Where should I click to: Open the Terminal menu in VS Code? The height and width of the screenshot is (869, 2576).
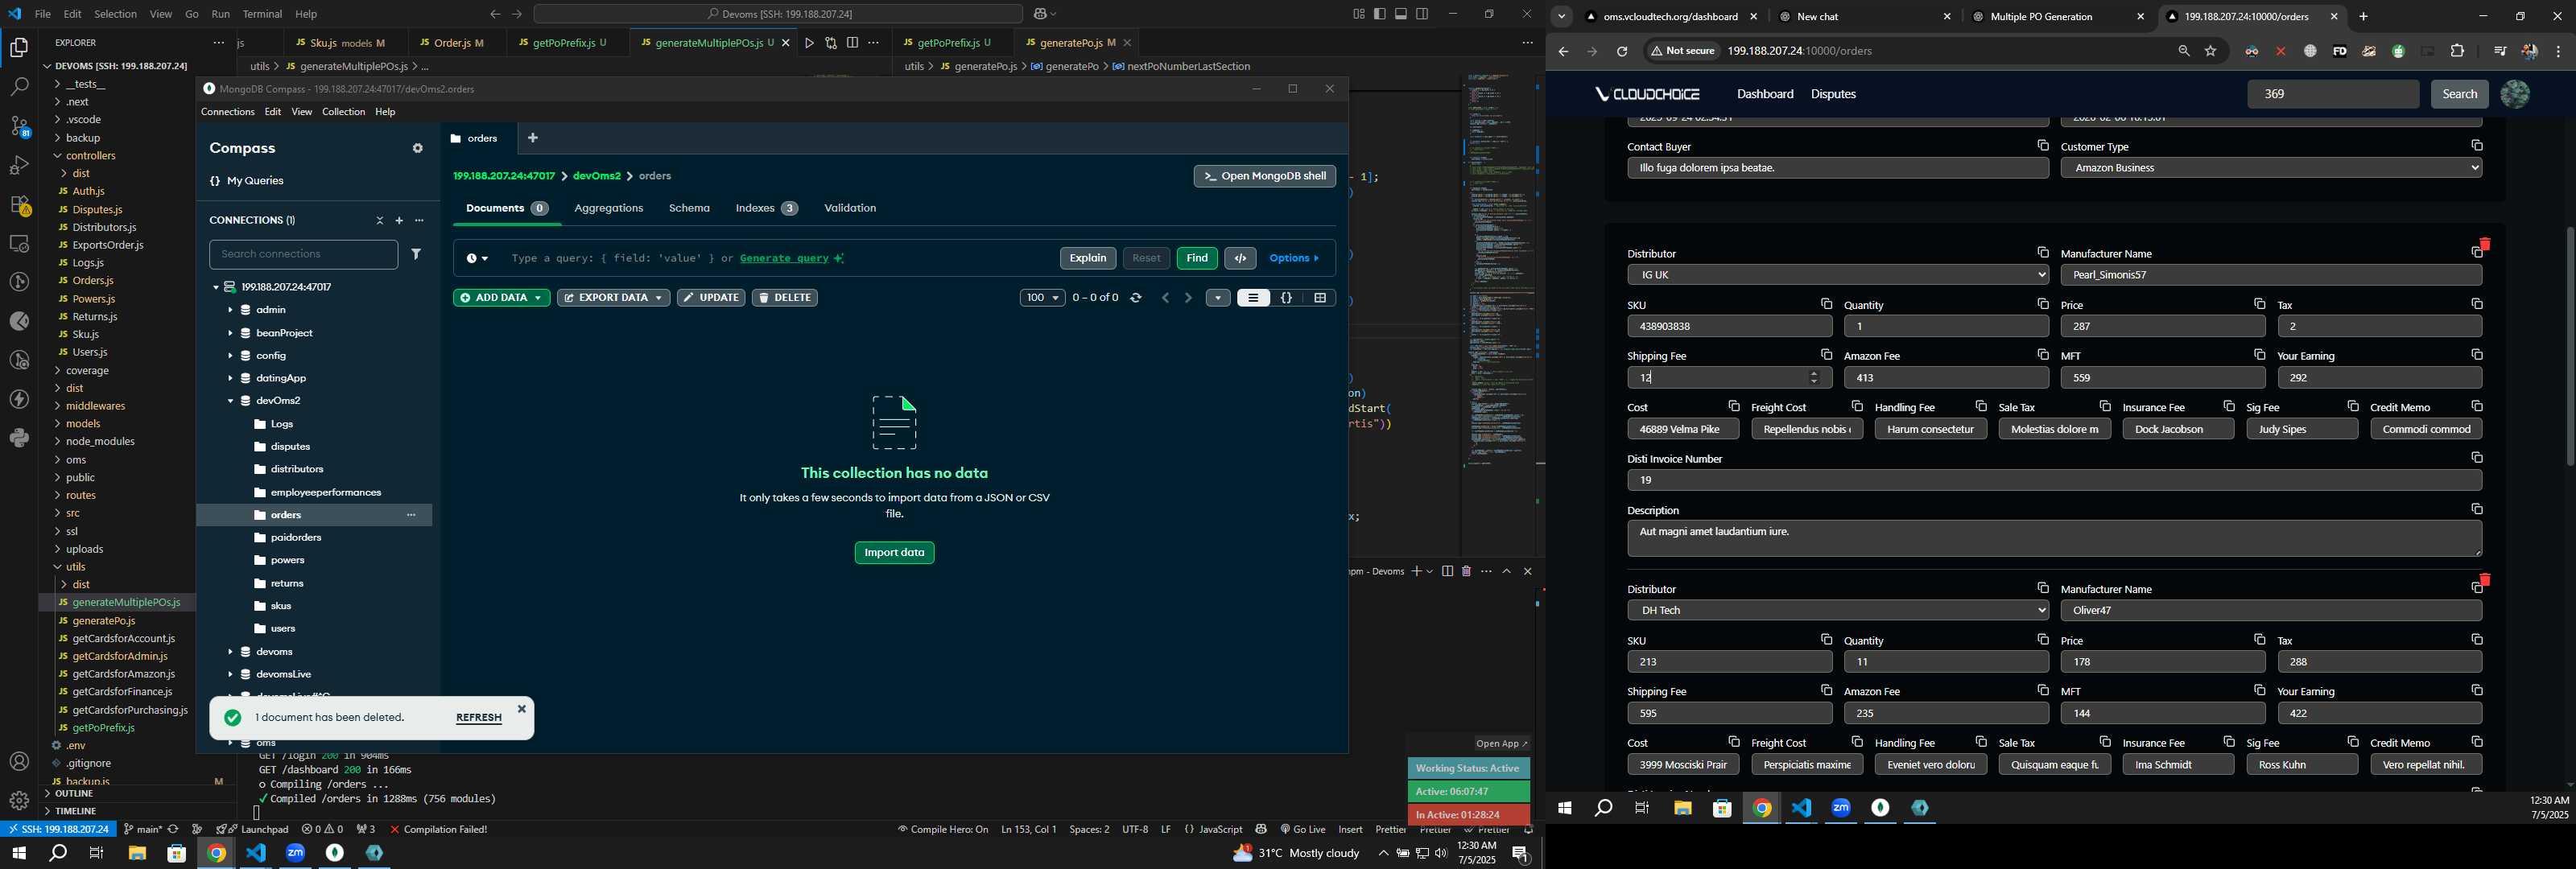point(262,14)
